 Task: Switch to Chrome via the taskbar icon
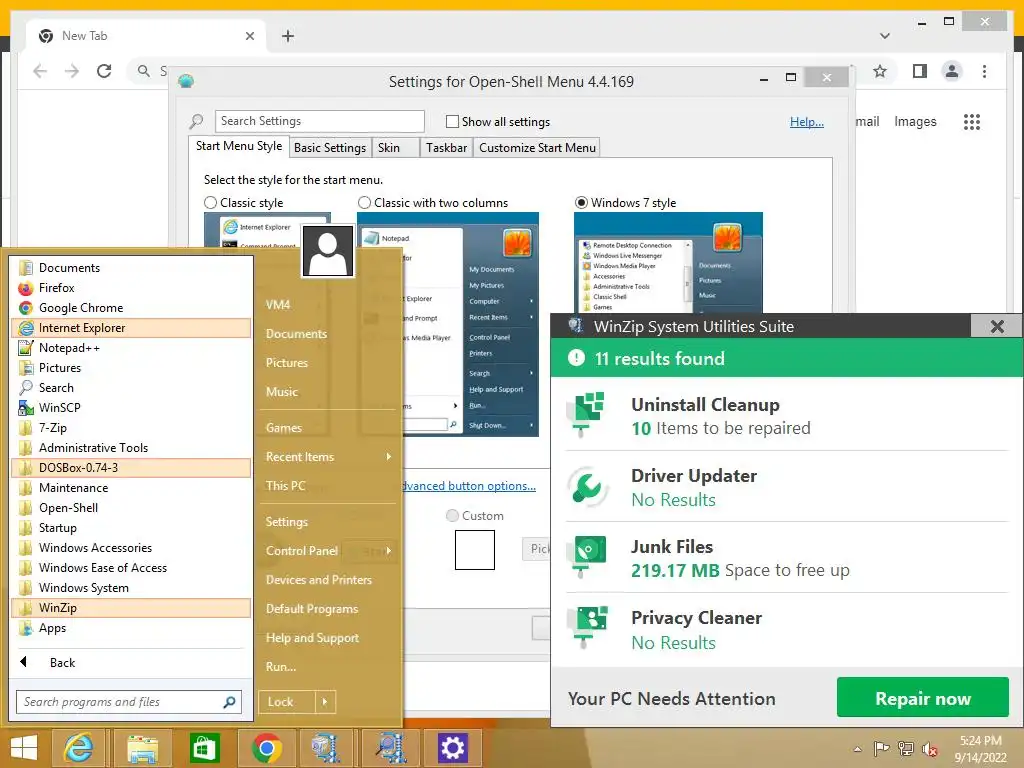tap(266, 748)
